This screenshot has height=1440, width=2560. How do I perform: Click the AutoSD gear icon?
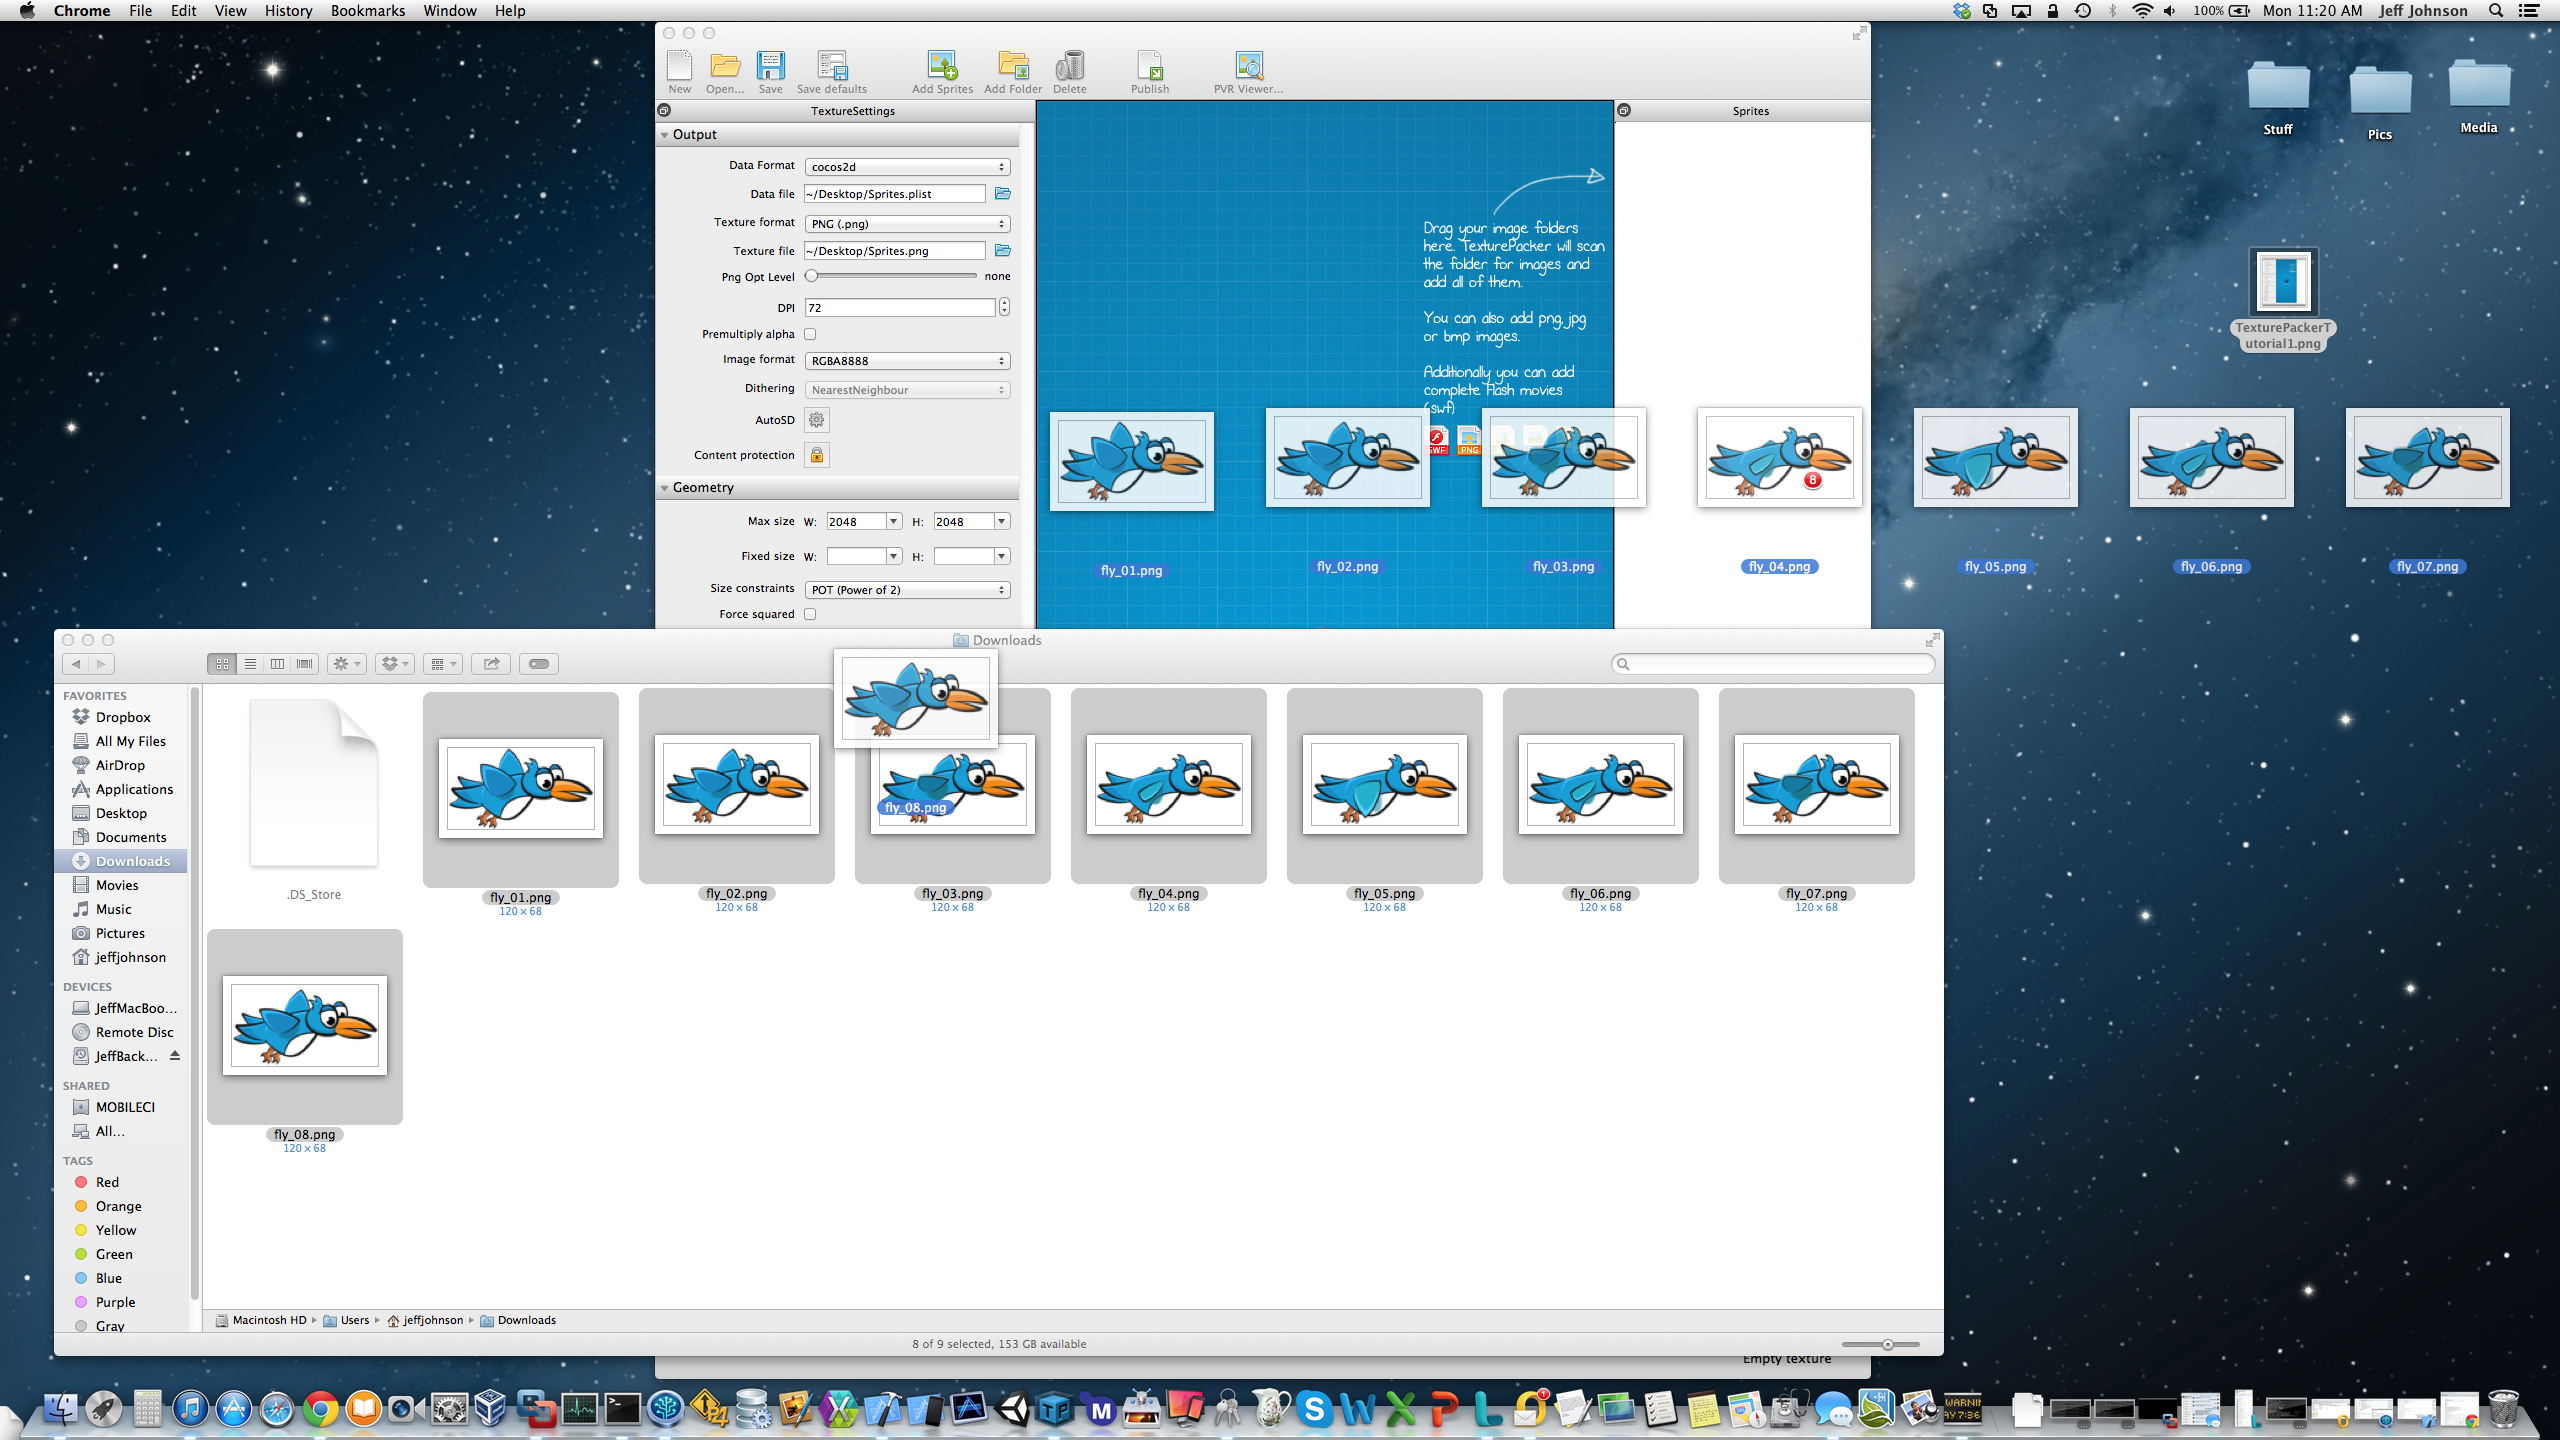point(817,420)
